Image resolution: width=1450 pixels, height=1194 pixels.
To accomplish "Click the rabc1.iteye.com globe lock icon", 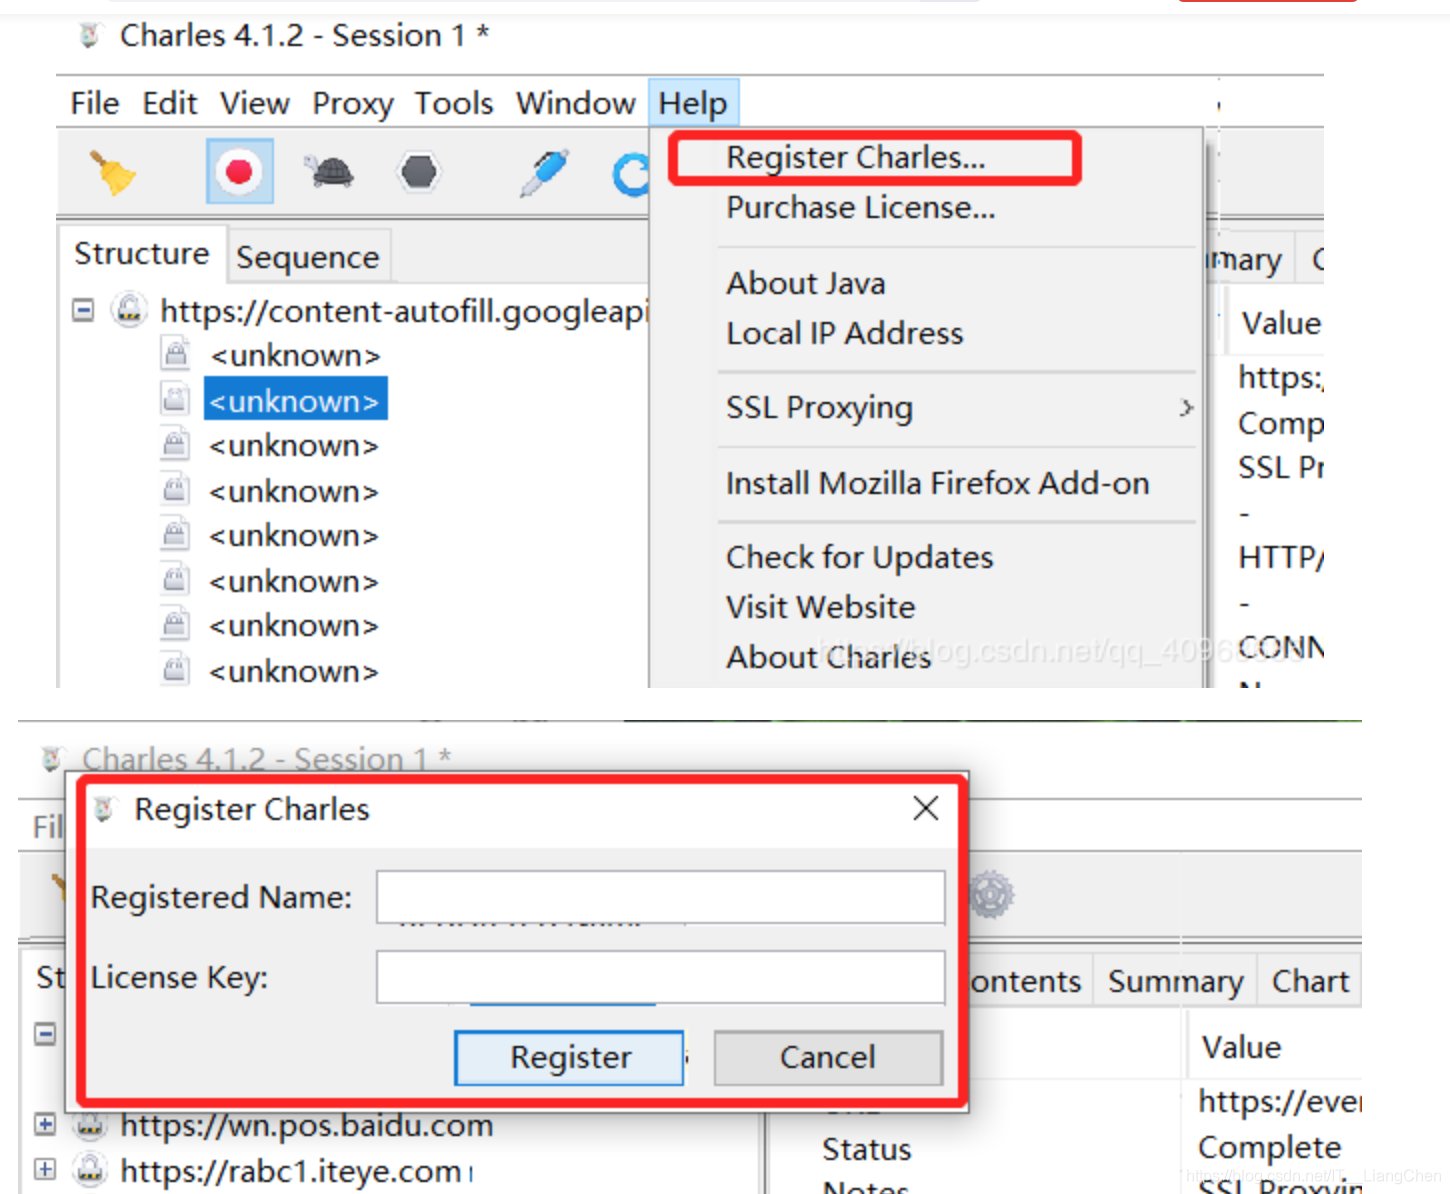I will click(90, 1170).
